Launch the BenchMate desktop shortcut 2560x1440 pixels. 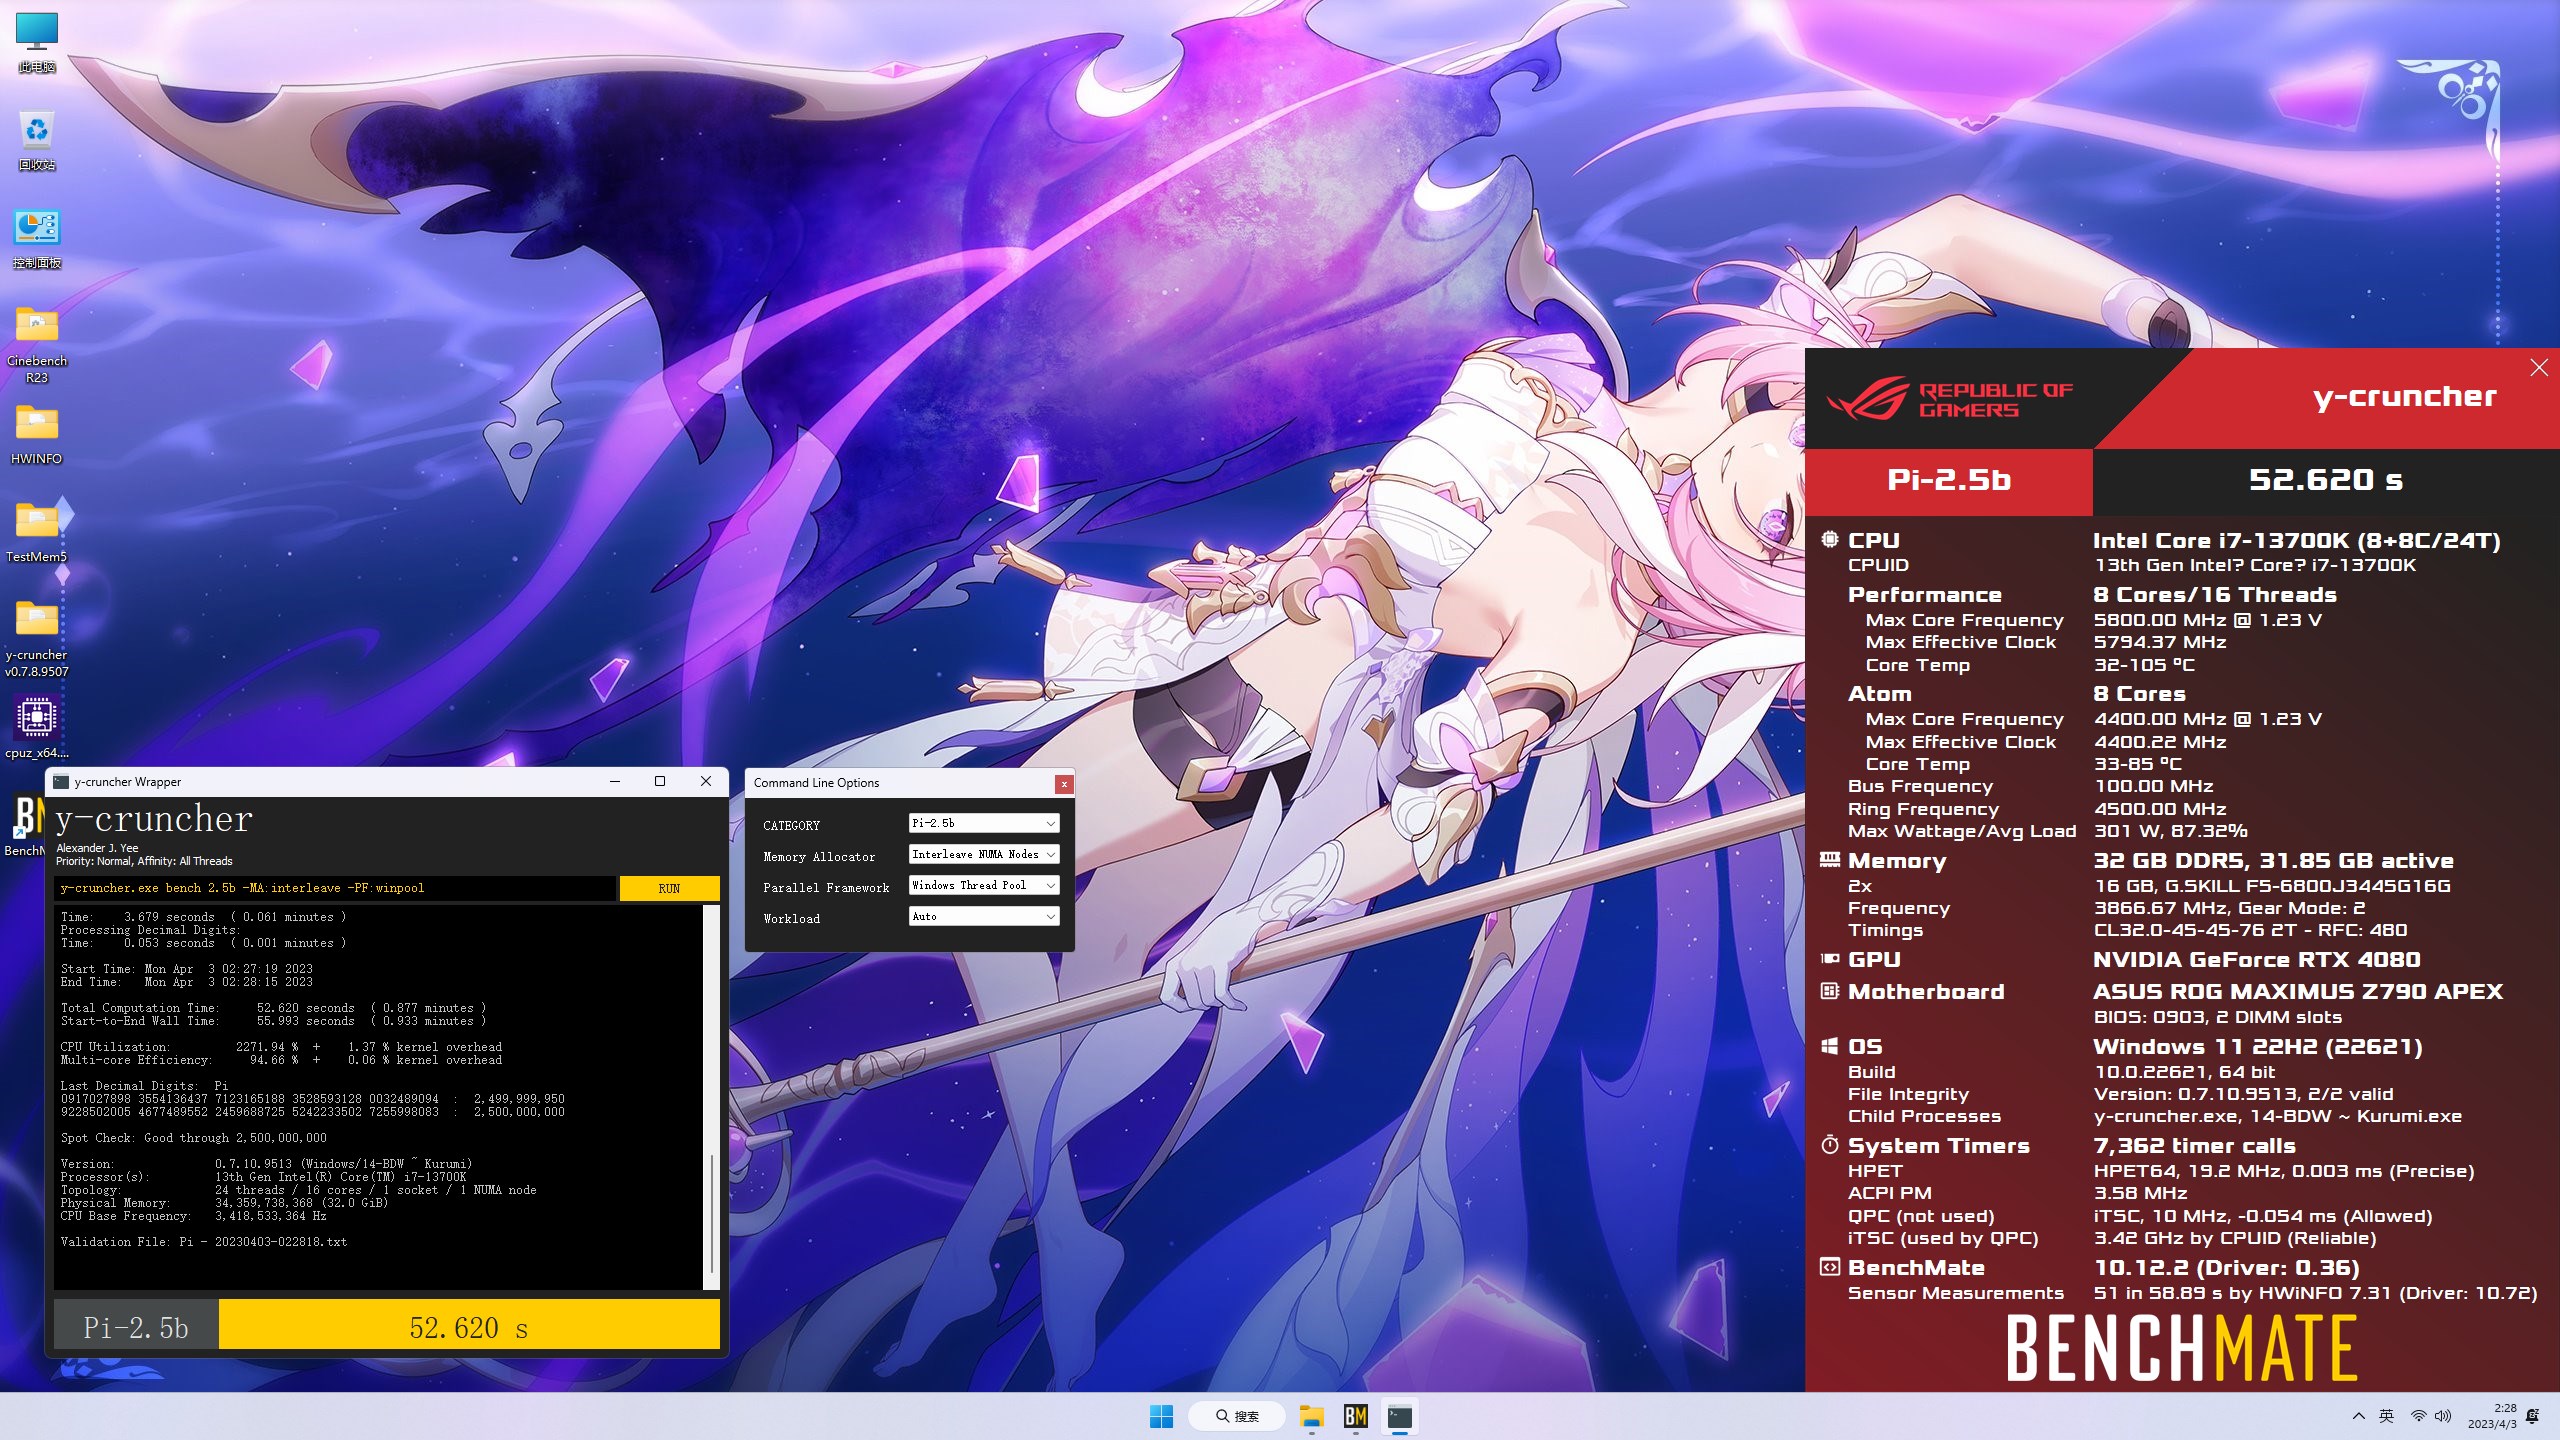click(24, 826)
